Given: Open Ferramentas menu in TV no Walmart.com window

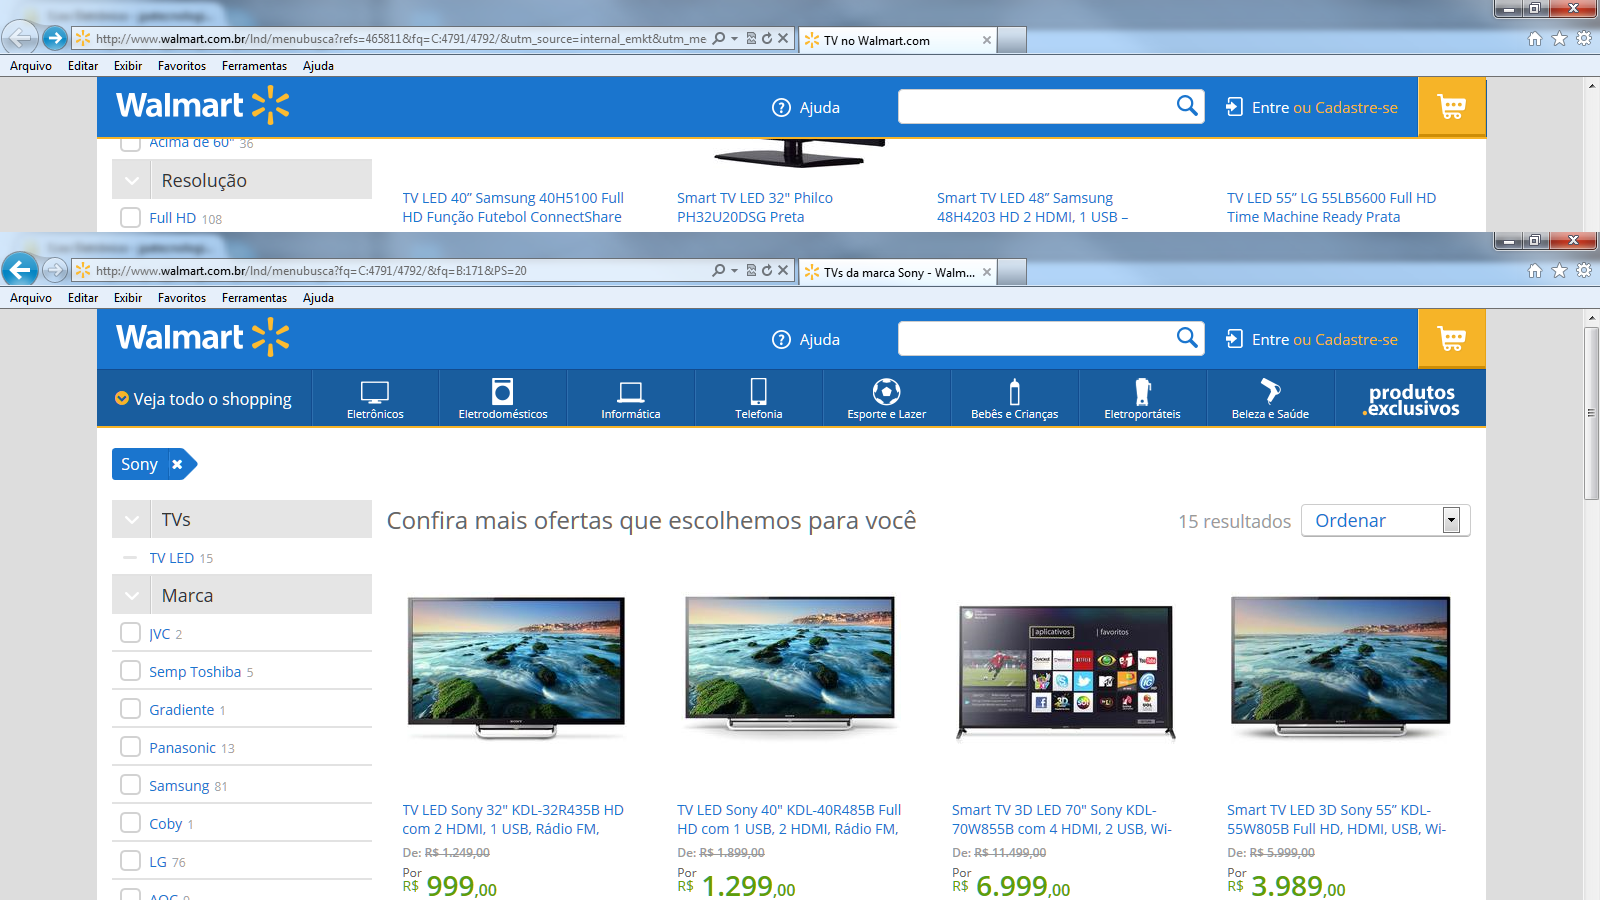Looking at the screenshot, I should tap(254, 66).
